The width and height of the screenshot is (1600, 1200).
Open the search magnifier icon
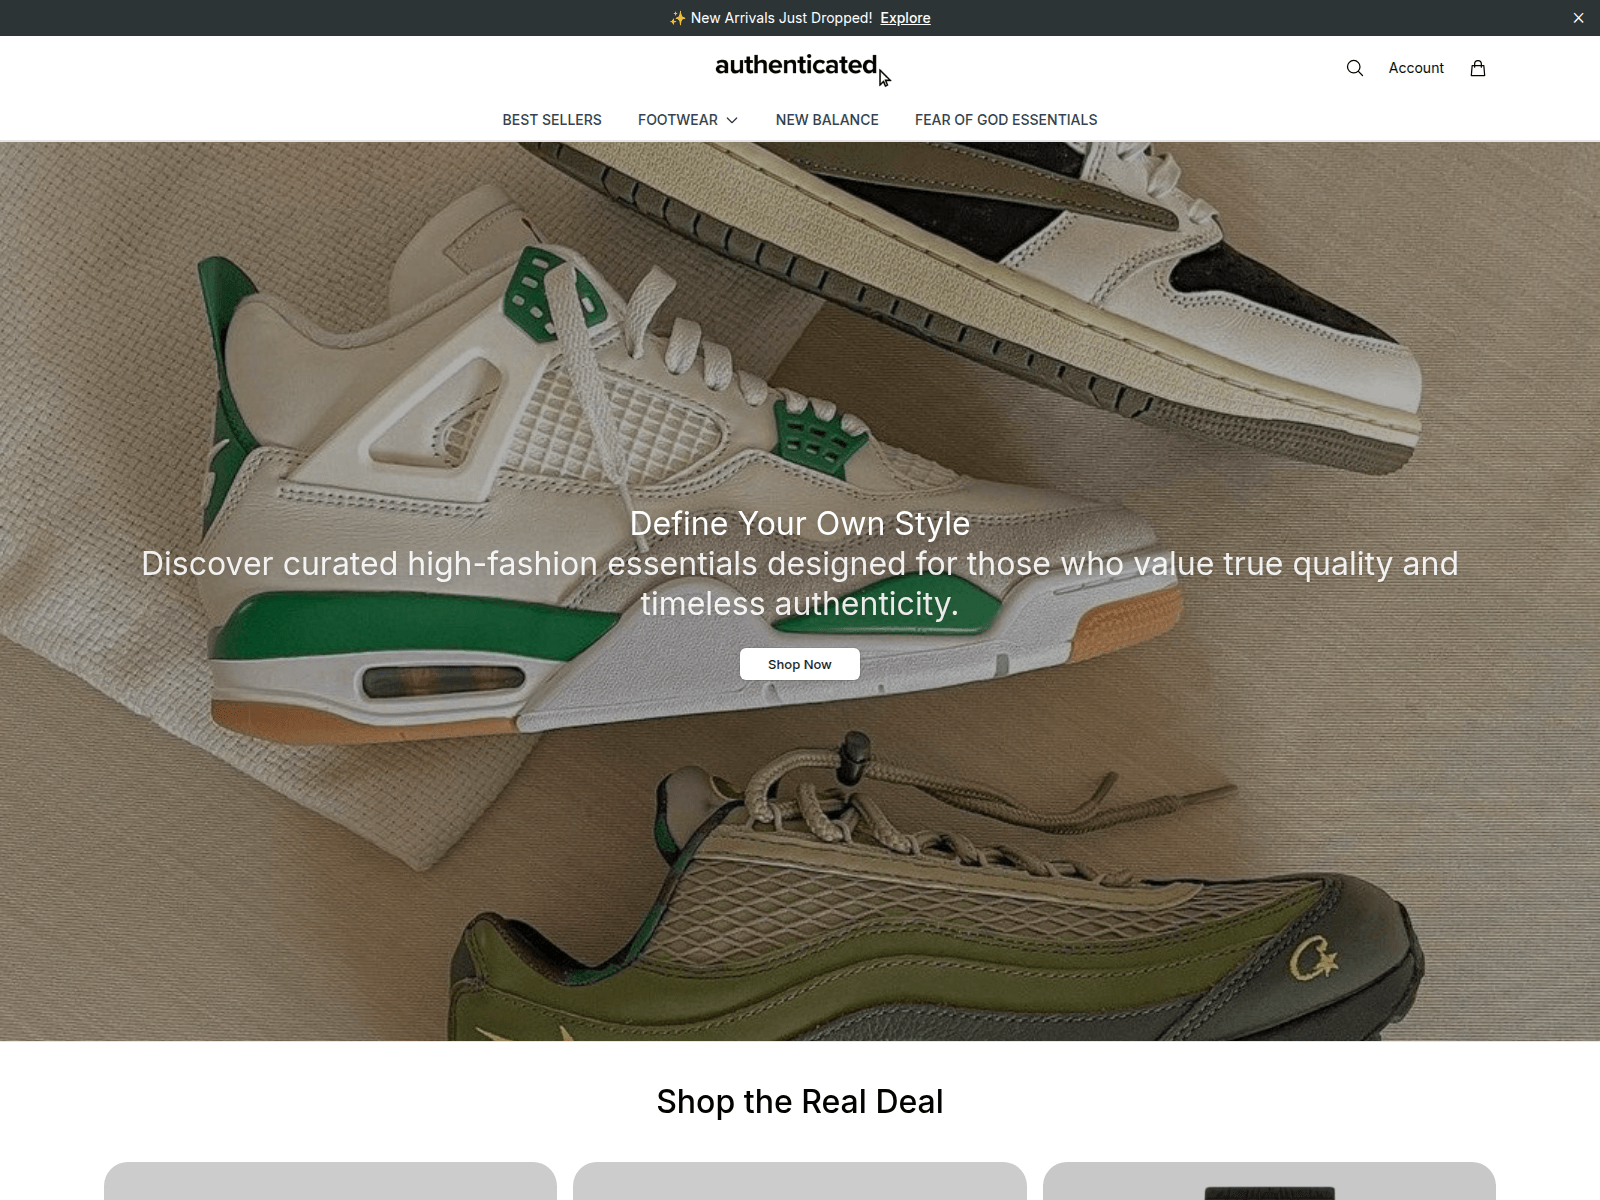click(1355, 68)
